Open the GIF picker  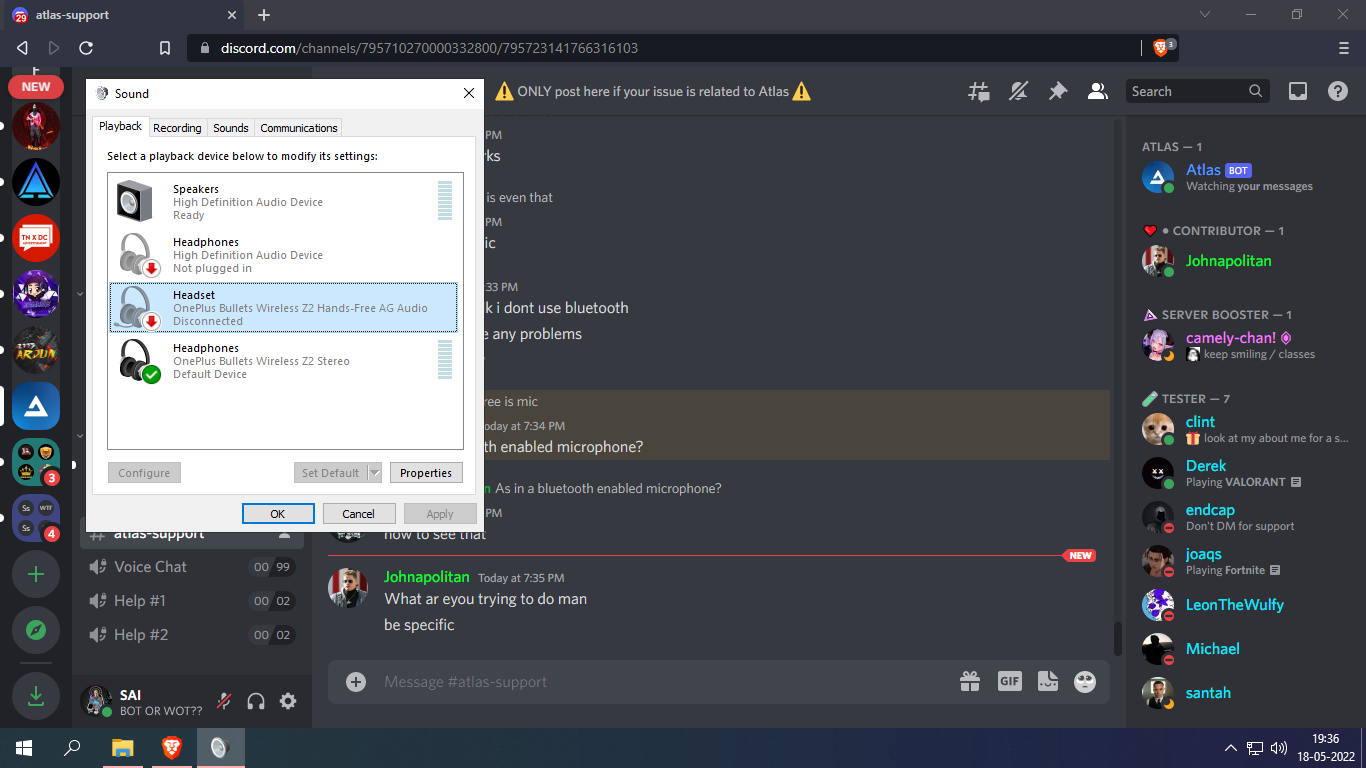tap(1010, 682)
